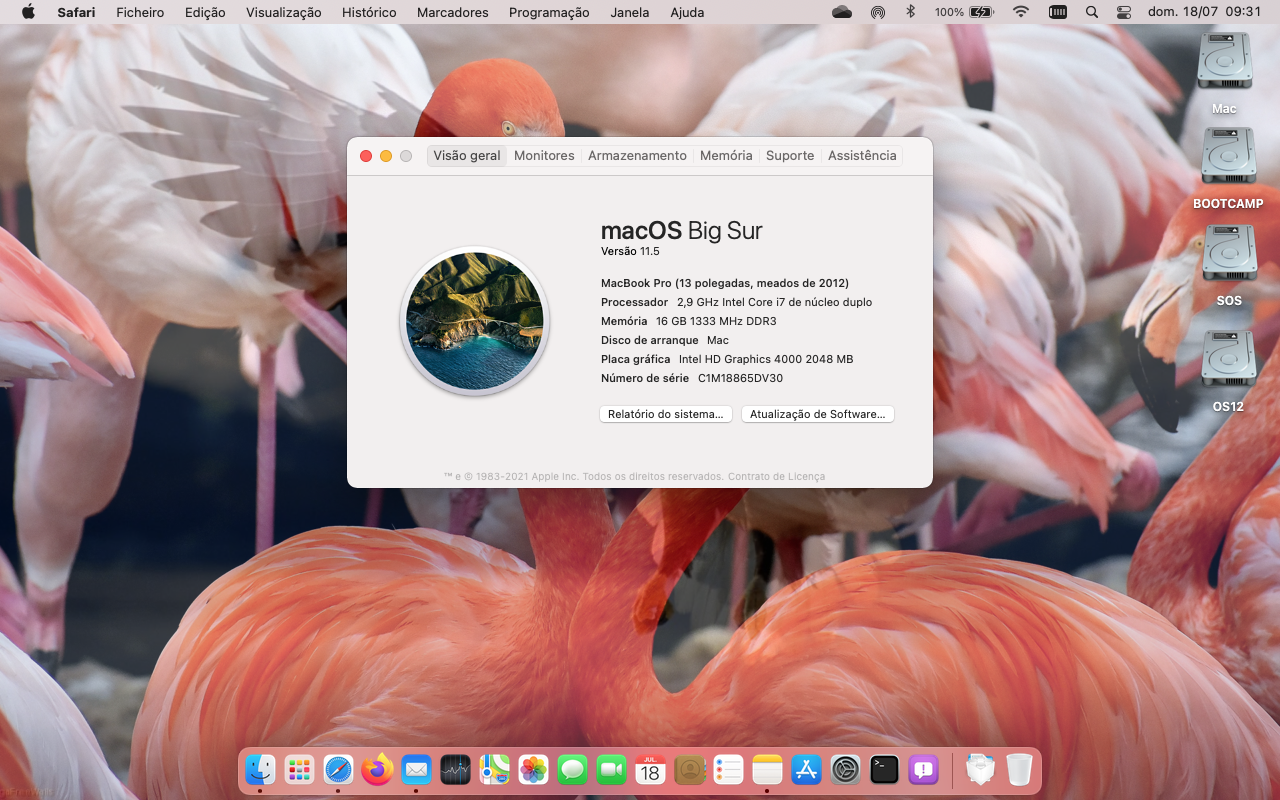Click the battery 100% indicator
The width and height of the screenshot is (1280, 800).
point(964,12)
